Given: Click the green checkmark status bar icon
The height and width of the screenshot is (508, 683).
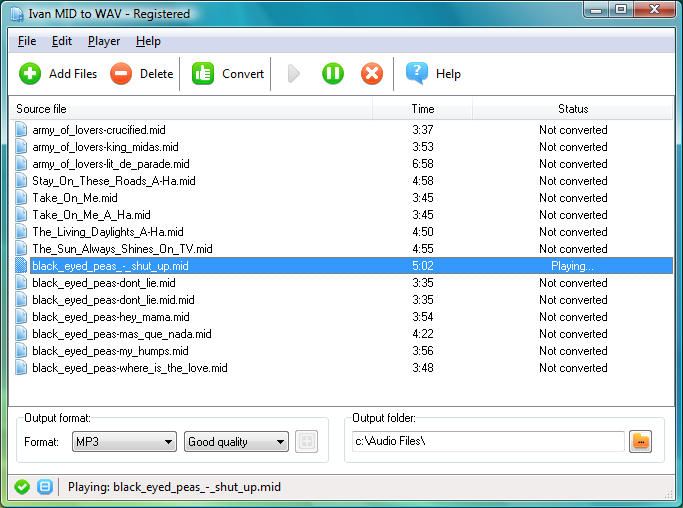Looking at the screenshot, I should (x=22, y=487).
